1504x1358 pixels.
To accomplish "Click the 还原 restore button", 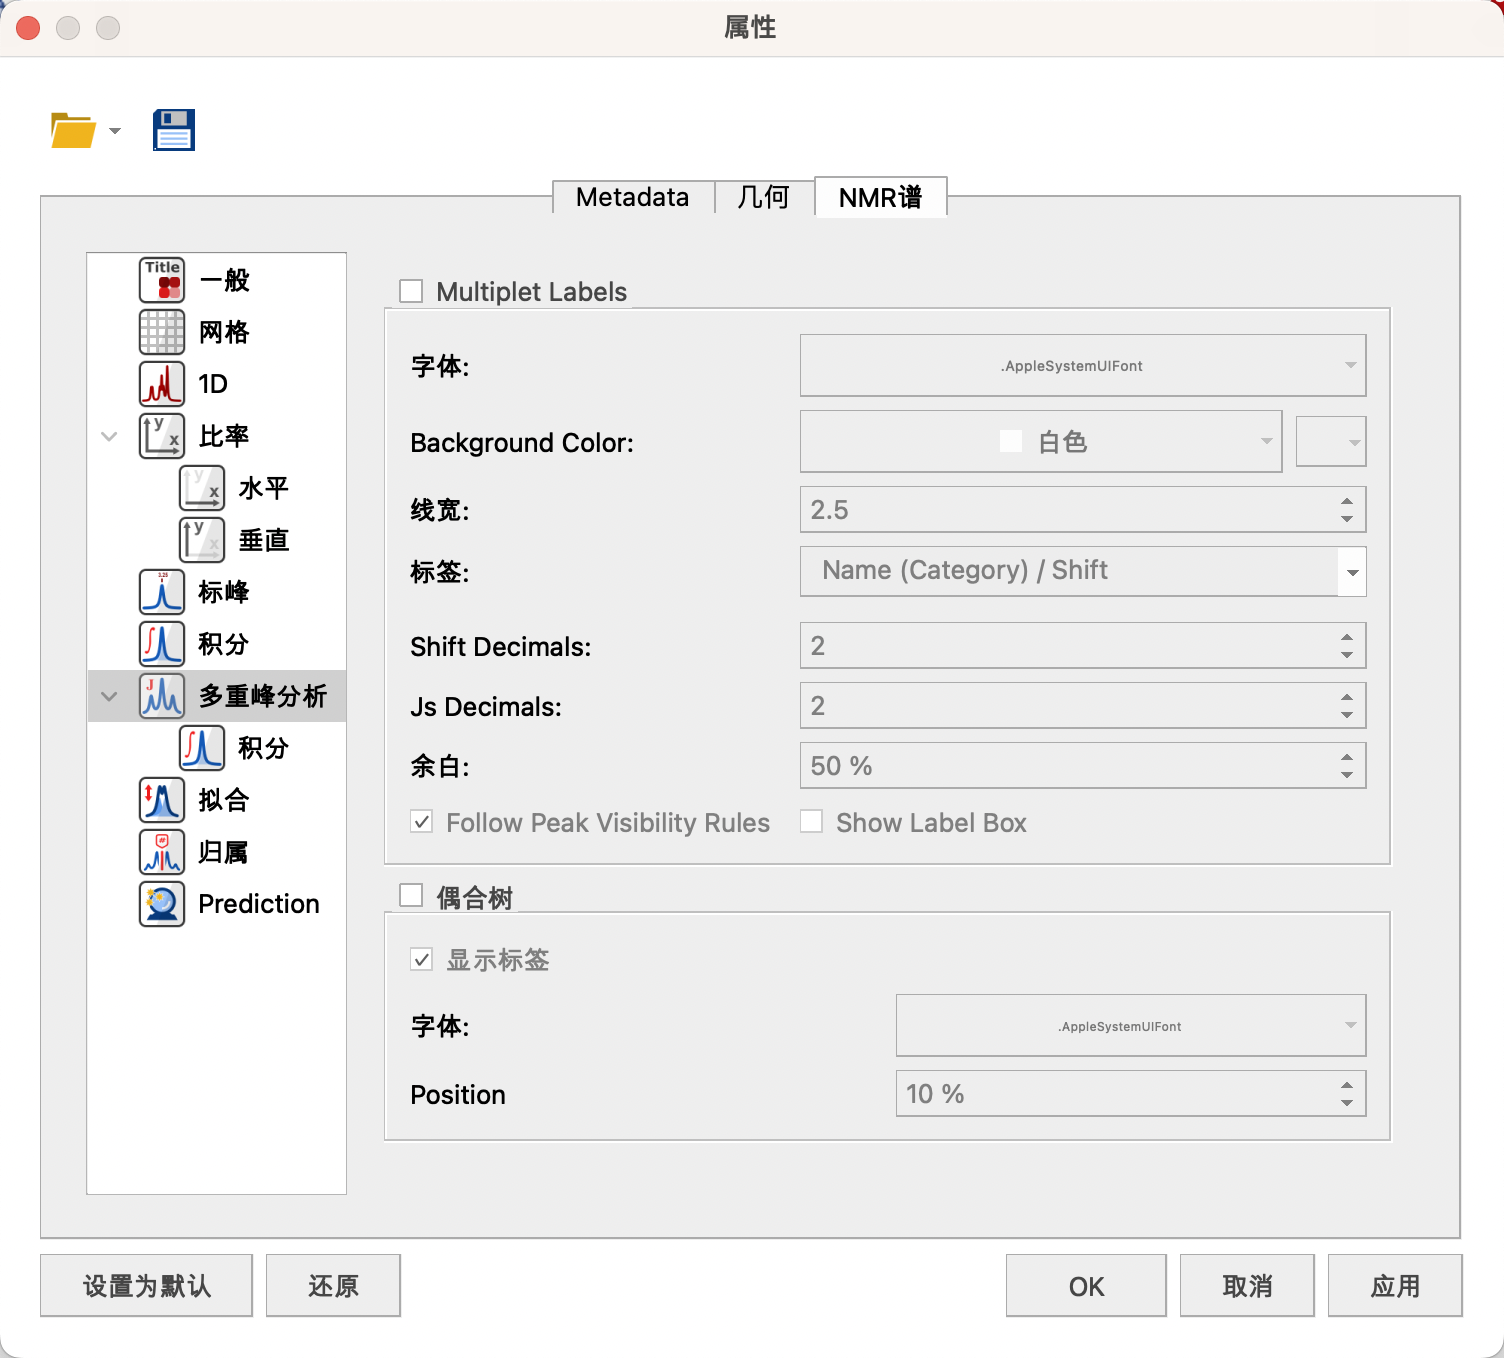I will point(333,1286).
